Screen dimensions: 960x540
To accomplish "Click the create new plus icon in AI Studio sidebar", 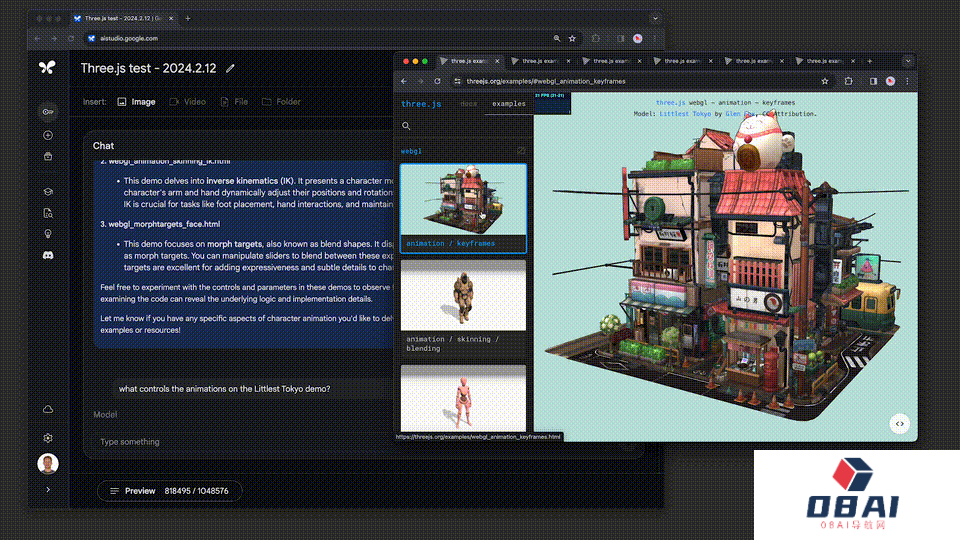I will coord(48,135).
